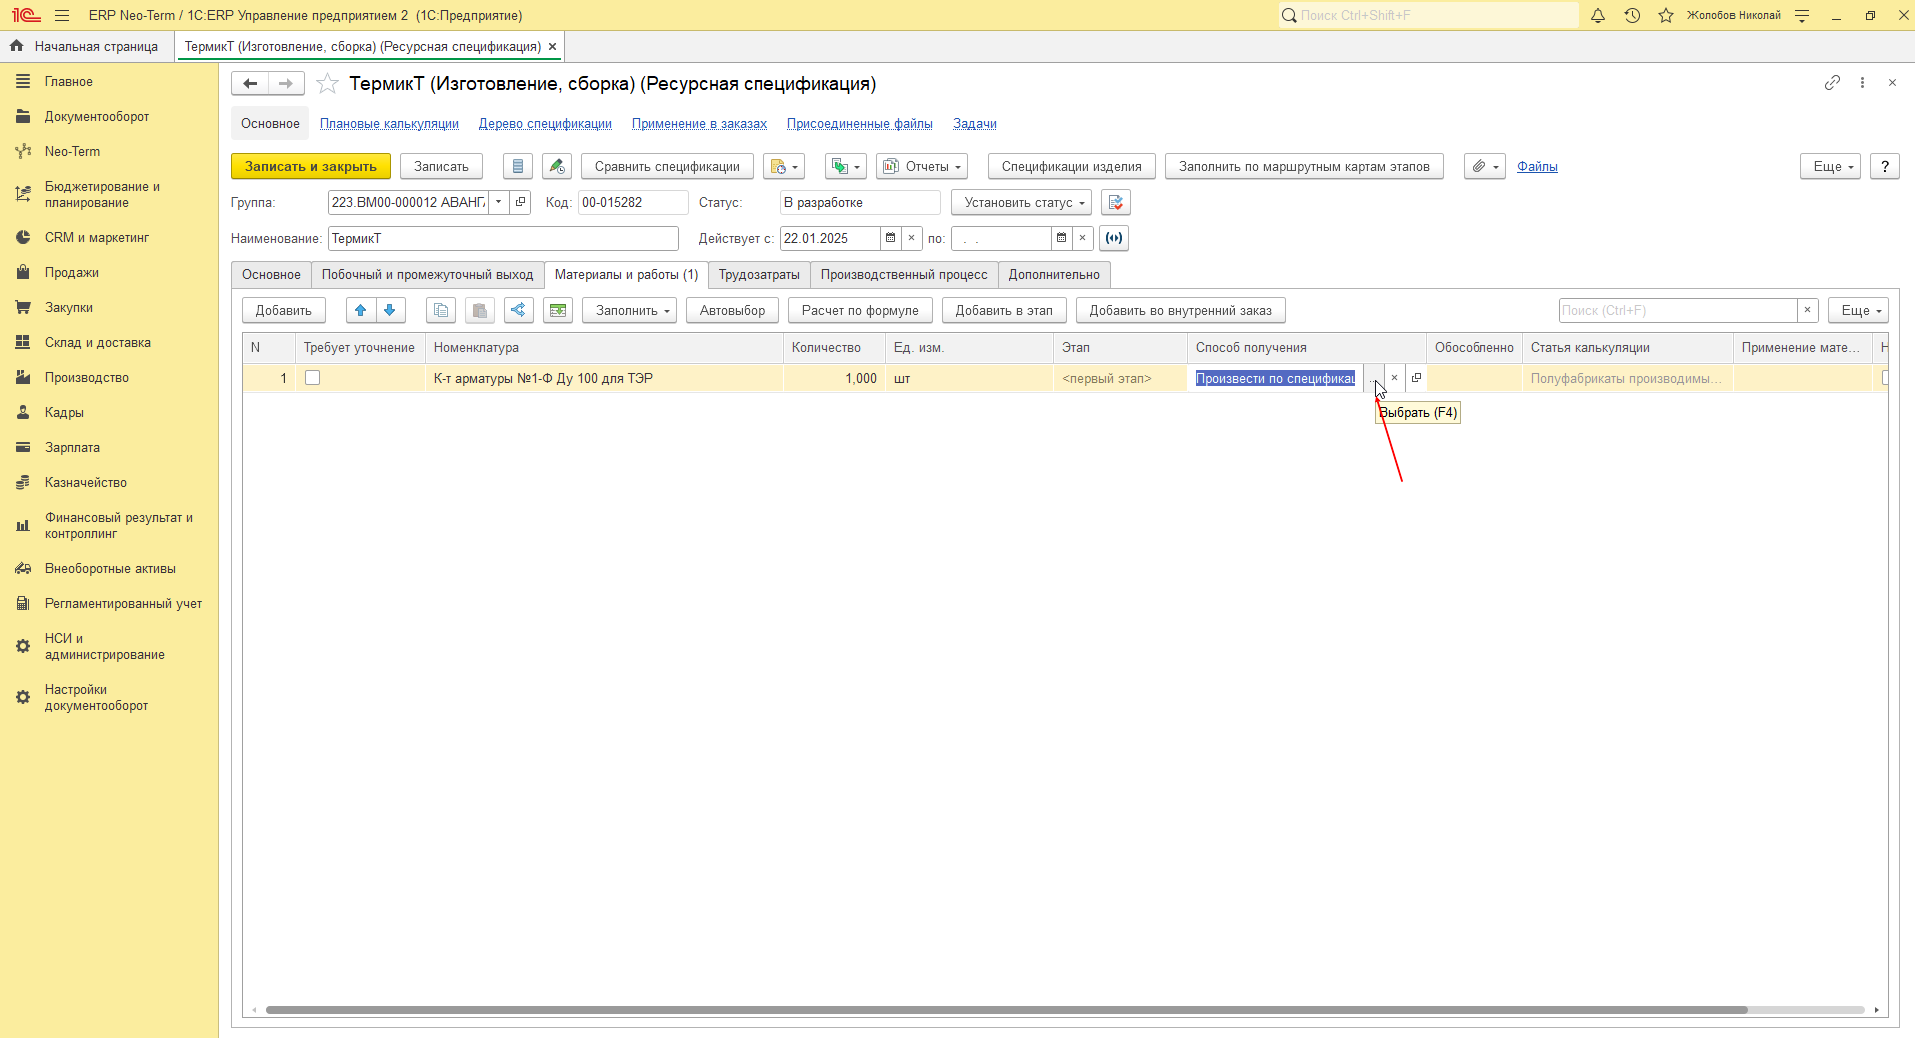
Task: Click the interval (••) icon after date fields
Action: [x=1114, y=238]
